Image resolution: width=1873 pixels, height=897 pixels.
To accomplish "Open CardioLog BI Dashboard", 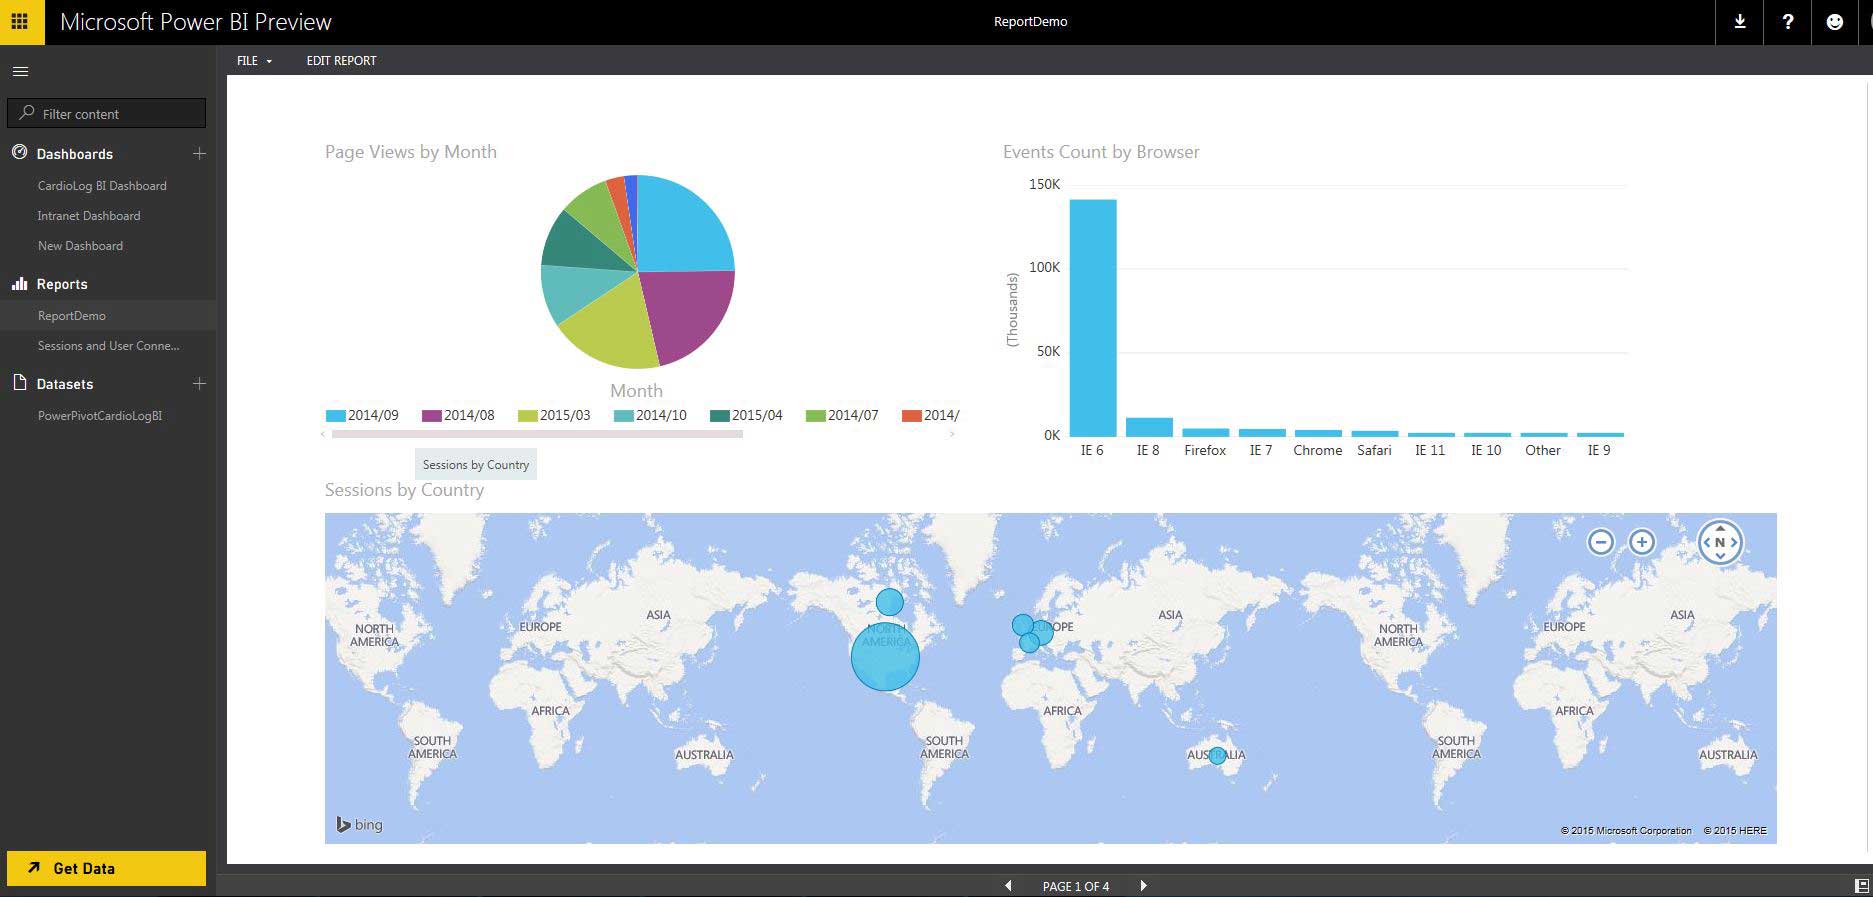I will coord(102,186).
